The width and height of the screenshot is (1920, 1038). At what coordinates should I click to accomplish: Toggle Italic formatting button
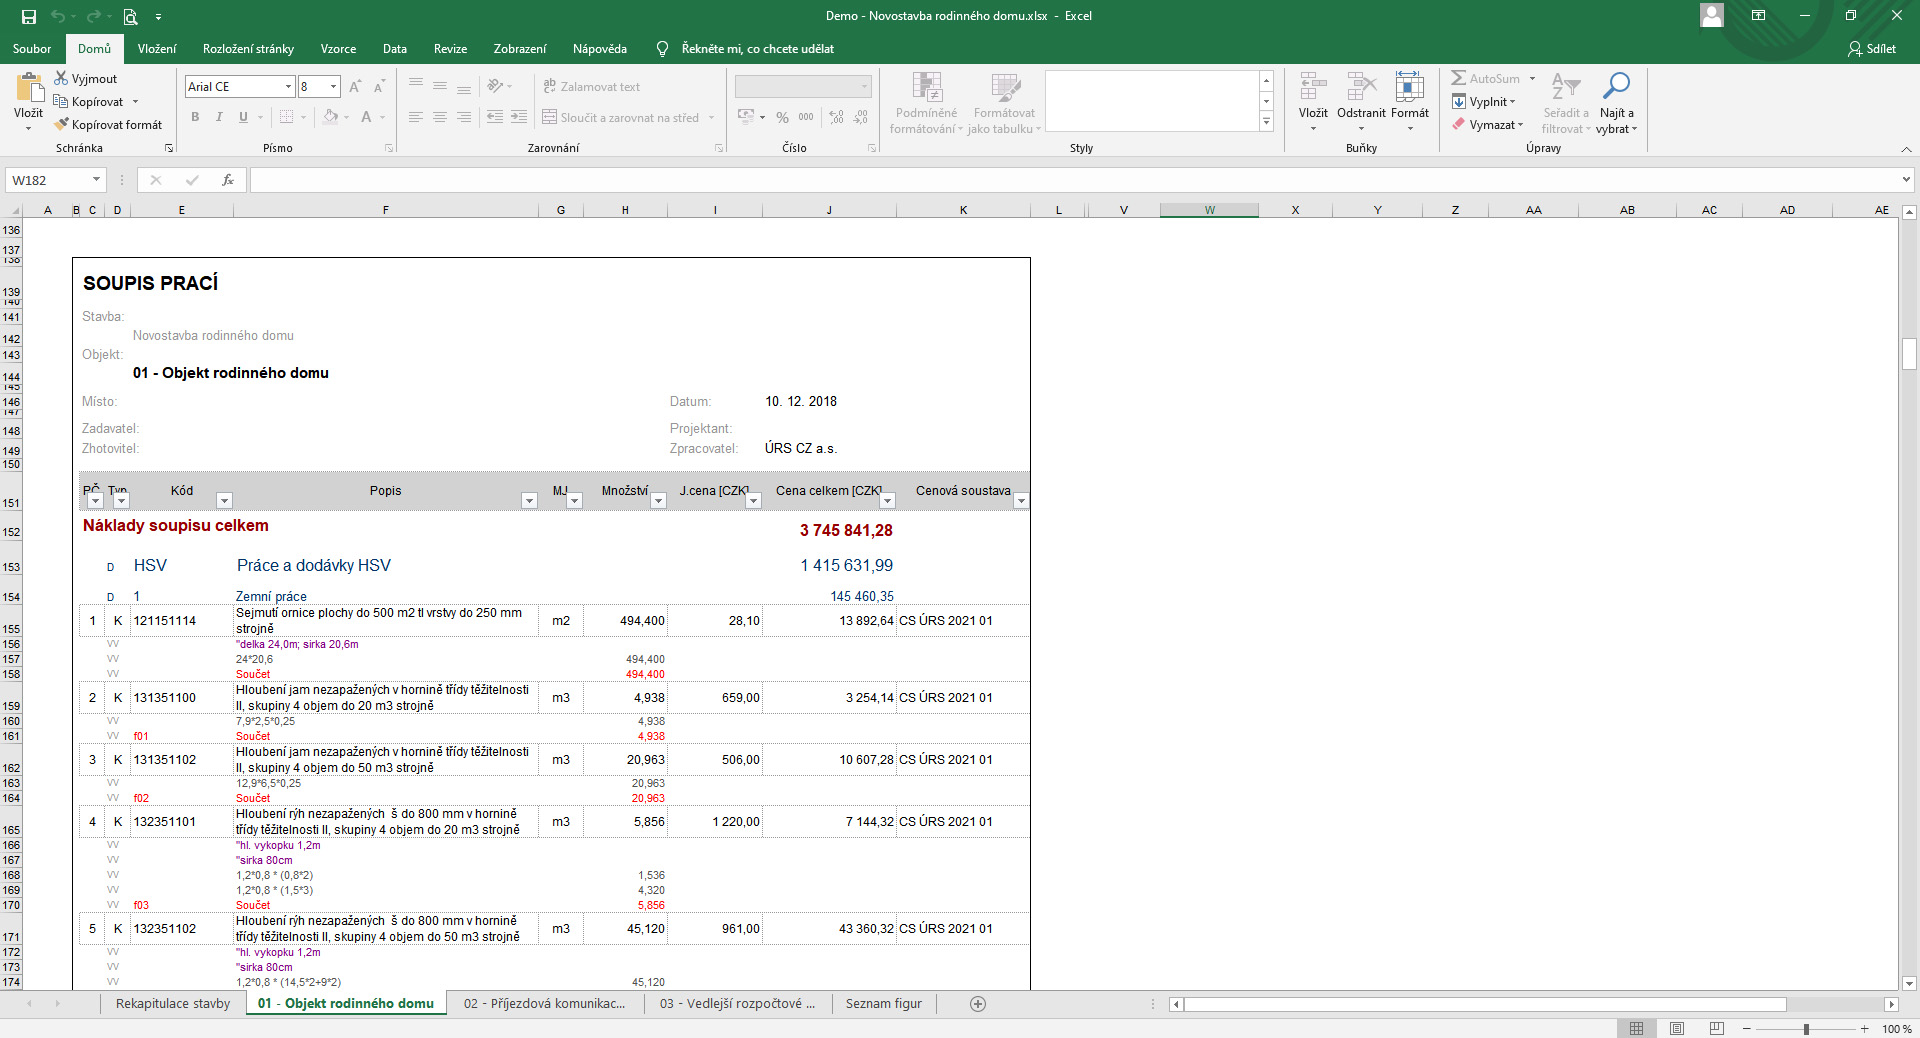219,117
